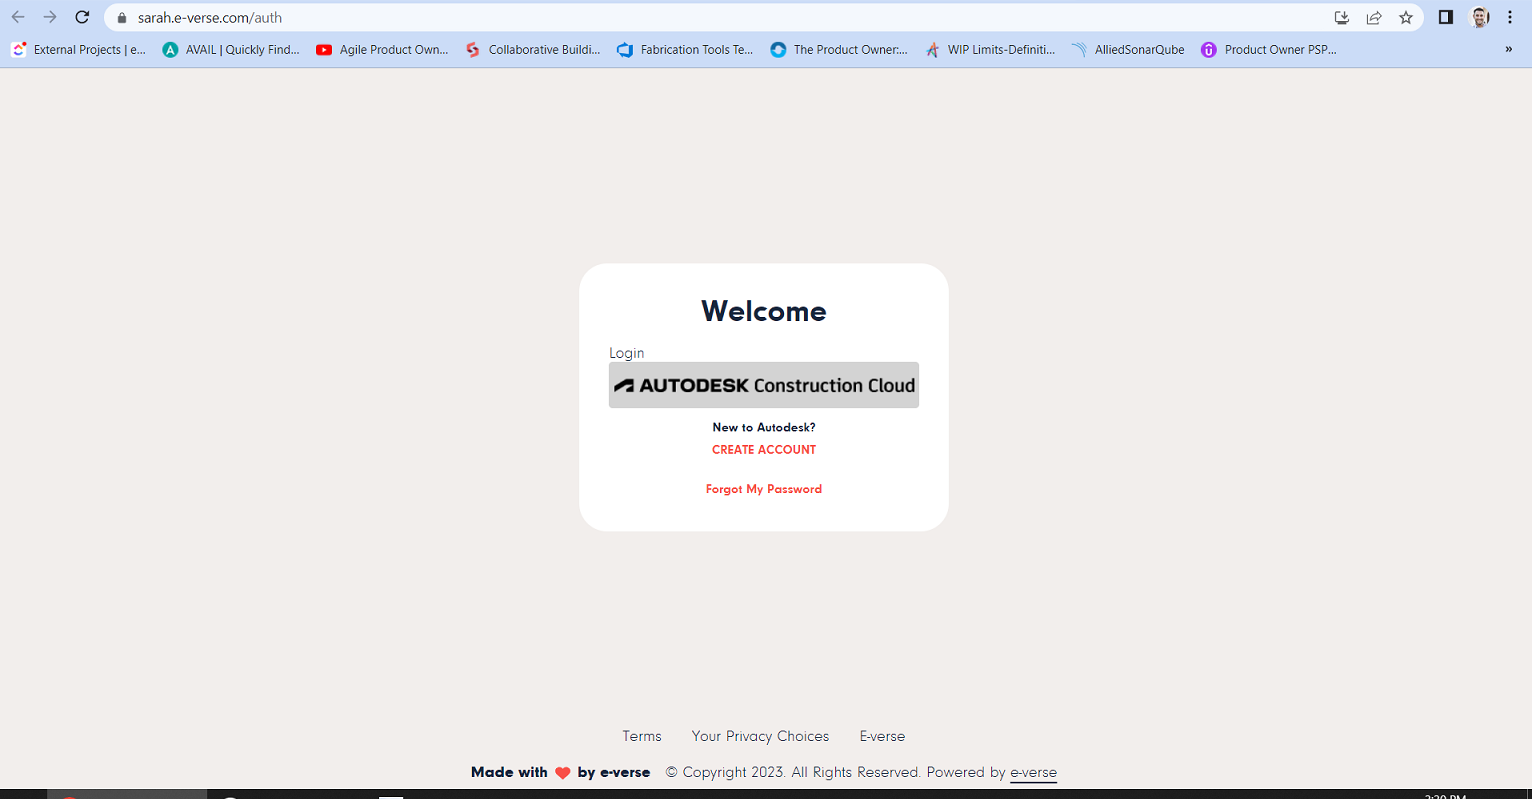
Task: Open the E-verse link beside Privacy Choices
Action: coord(882,736)
